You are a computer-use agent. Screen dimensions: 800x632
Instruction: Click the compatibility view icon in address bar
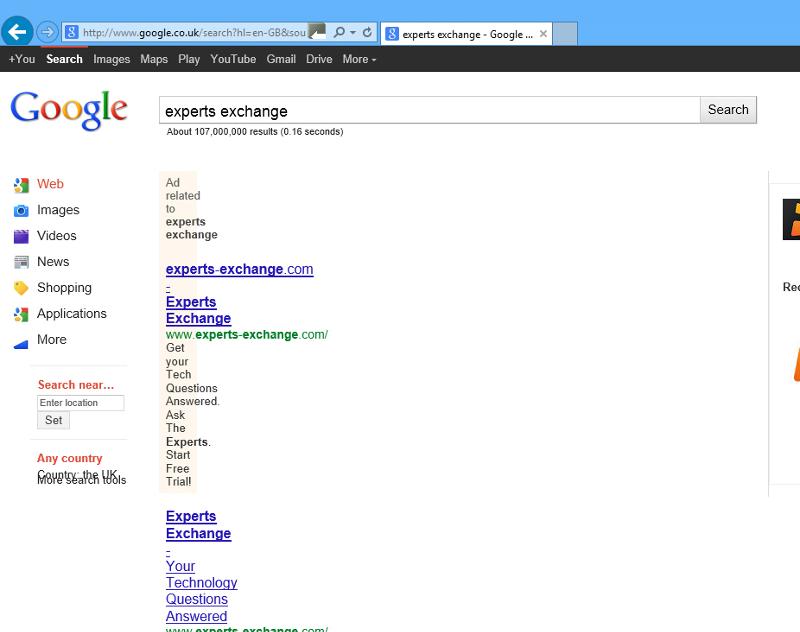point(317,32)
